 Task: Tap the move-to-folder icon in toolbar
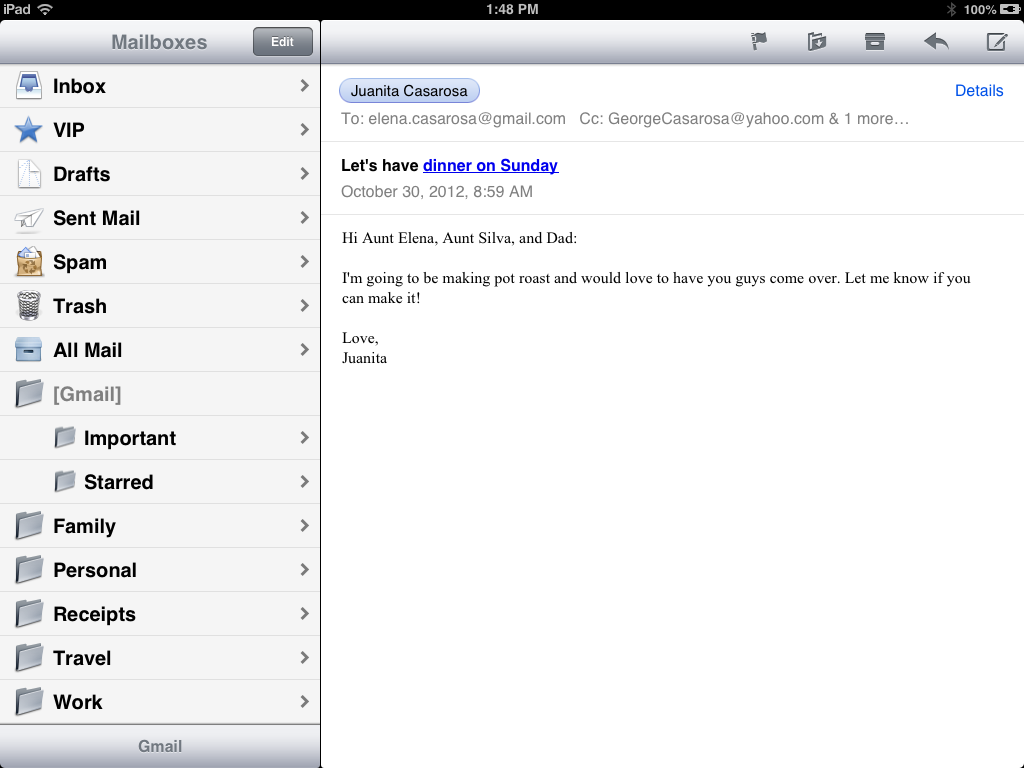pyautogui.click(x=817, y=41)
